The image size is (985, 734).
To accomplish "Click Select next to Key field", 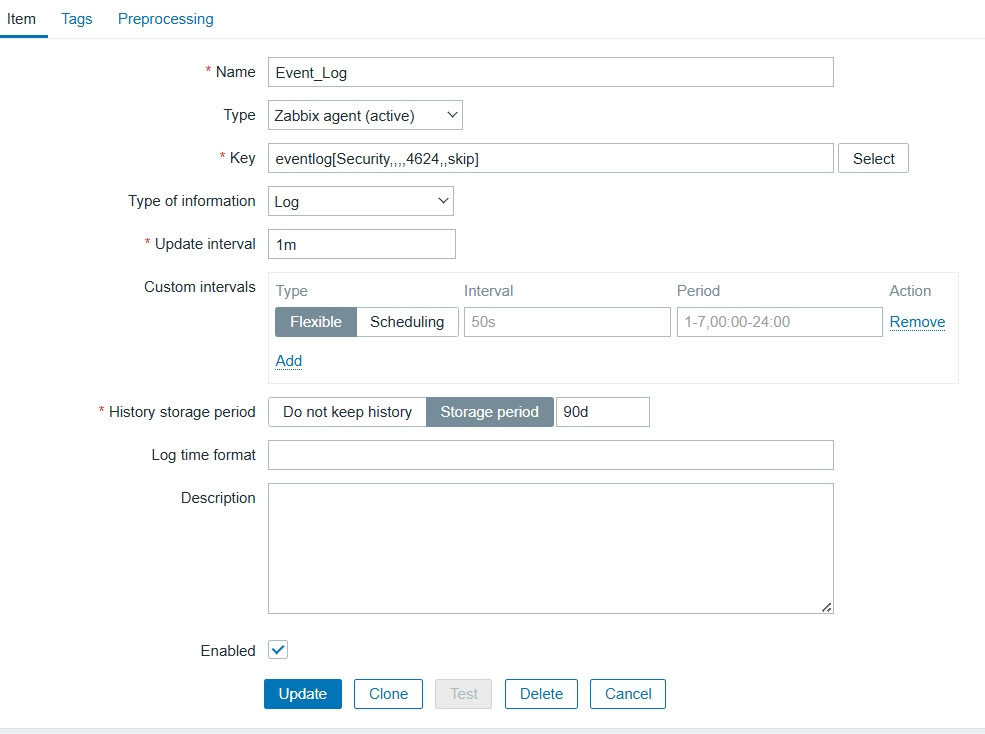I will [873, 158].
